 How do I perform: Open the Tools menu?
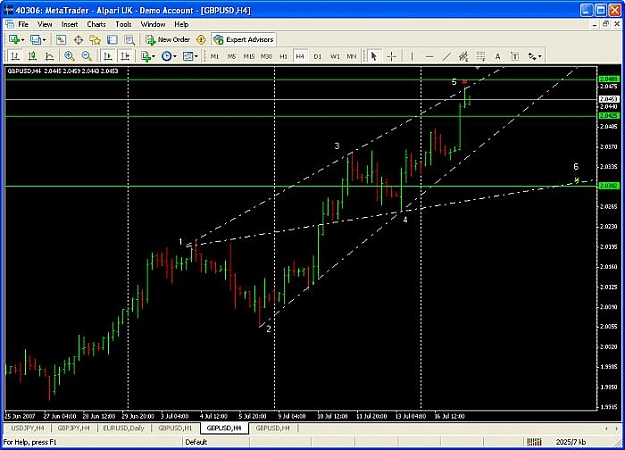123,24
